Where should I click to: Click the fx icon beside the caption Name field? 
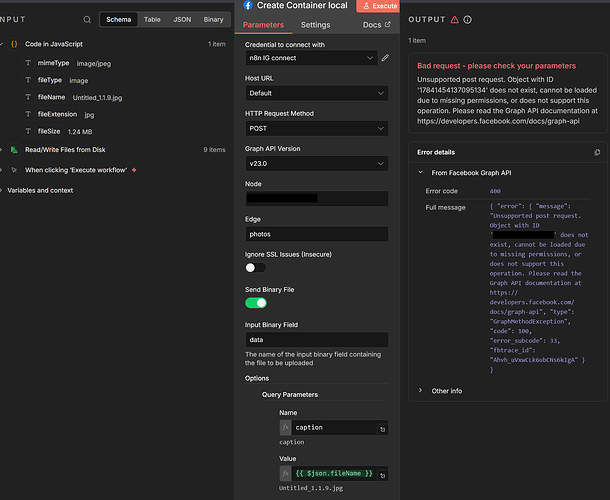[x=285, y=428]
